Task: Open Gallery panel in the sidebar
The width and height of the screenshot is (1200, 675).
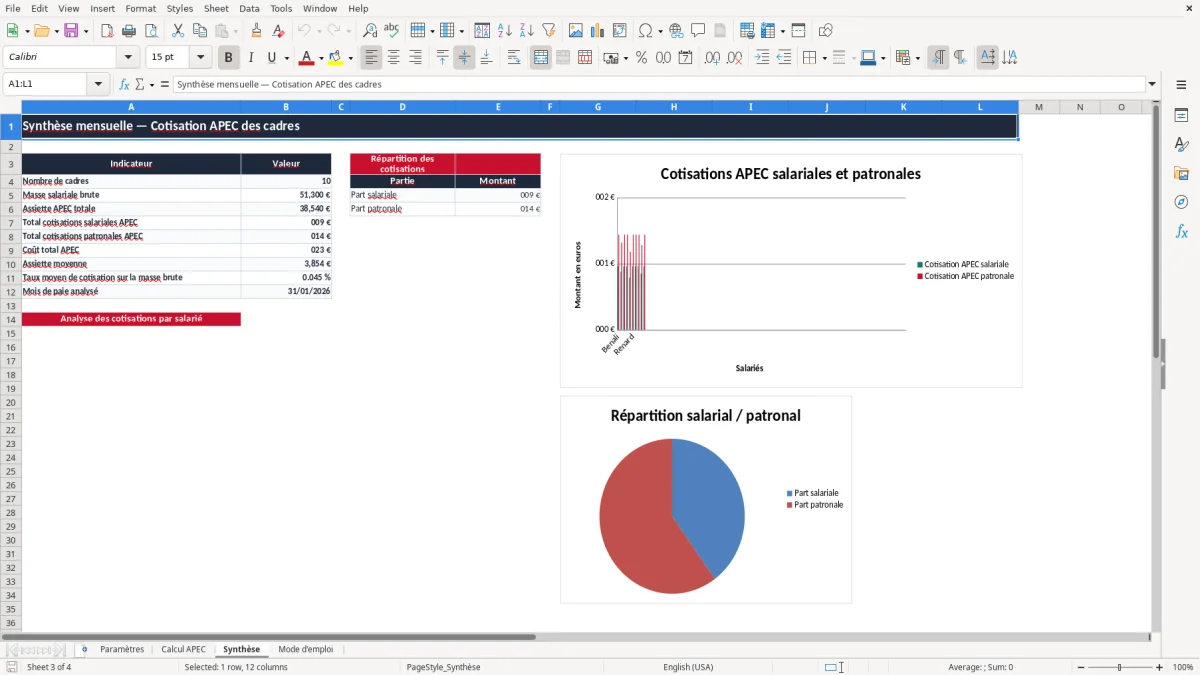Action: coord(1181,173)
